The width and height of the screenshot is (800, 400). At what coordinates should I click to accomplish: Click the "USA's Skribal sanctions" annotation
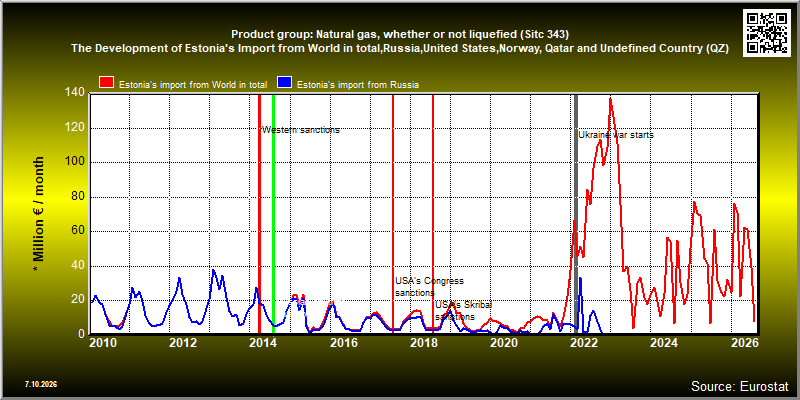click(x=463, y=311)
